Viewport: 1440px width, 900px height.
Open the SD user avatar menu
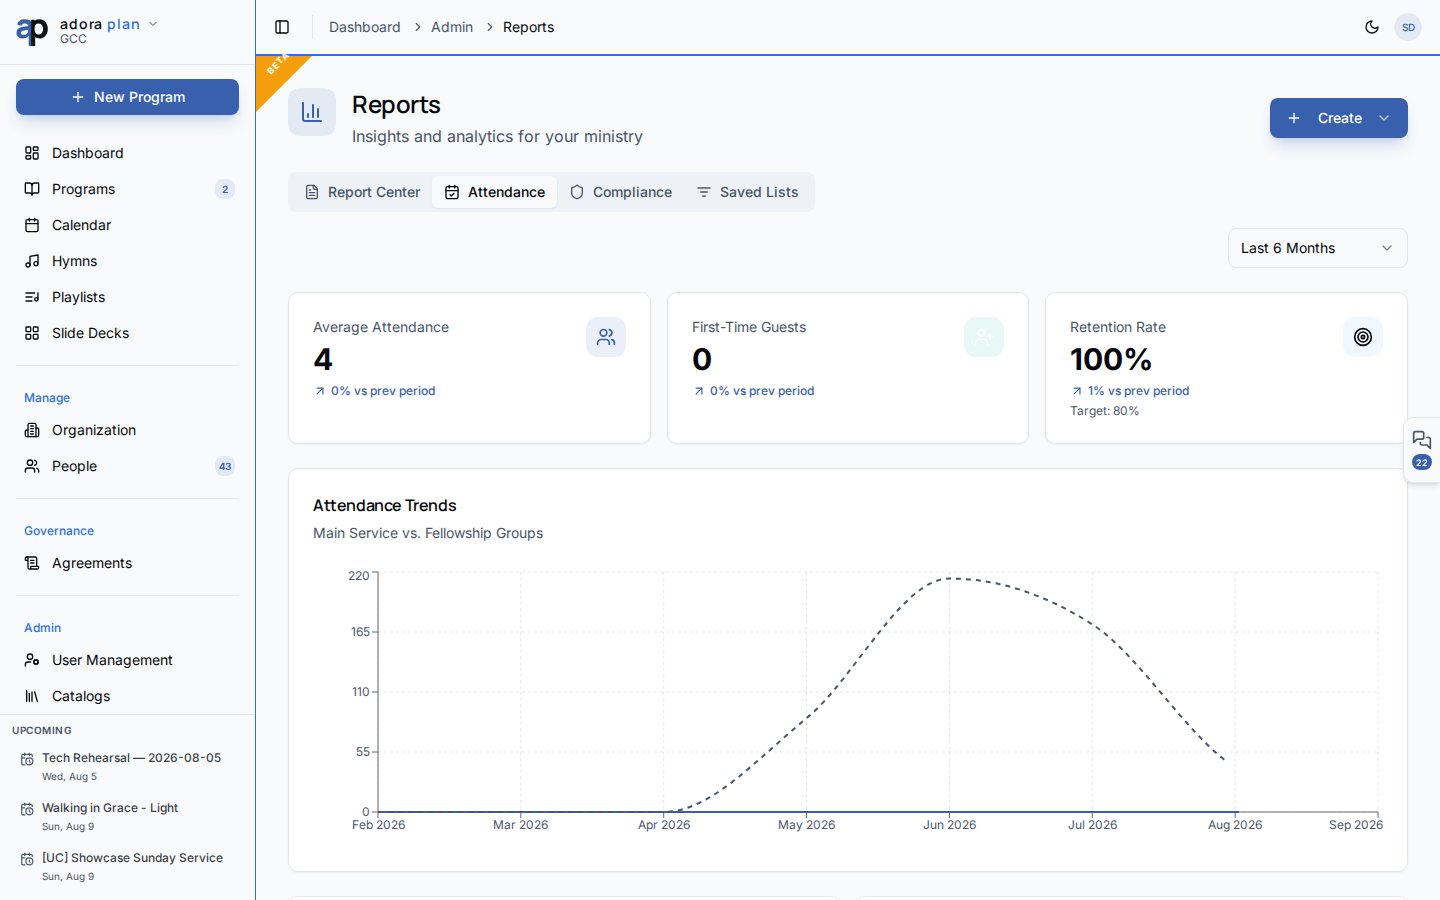click(1408, 27)
